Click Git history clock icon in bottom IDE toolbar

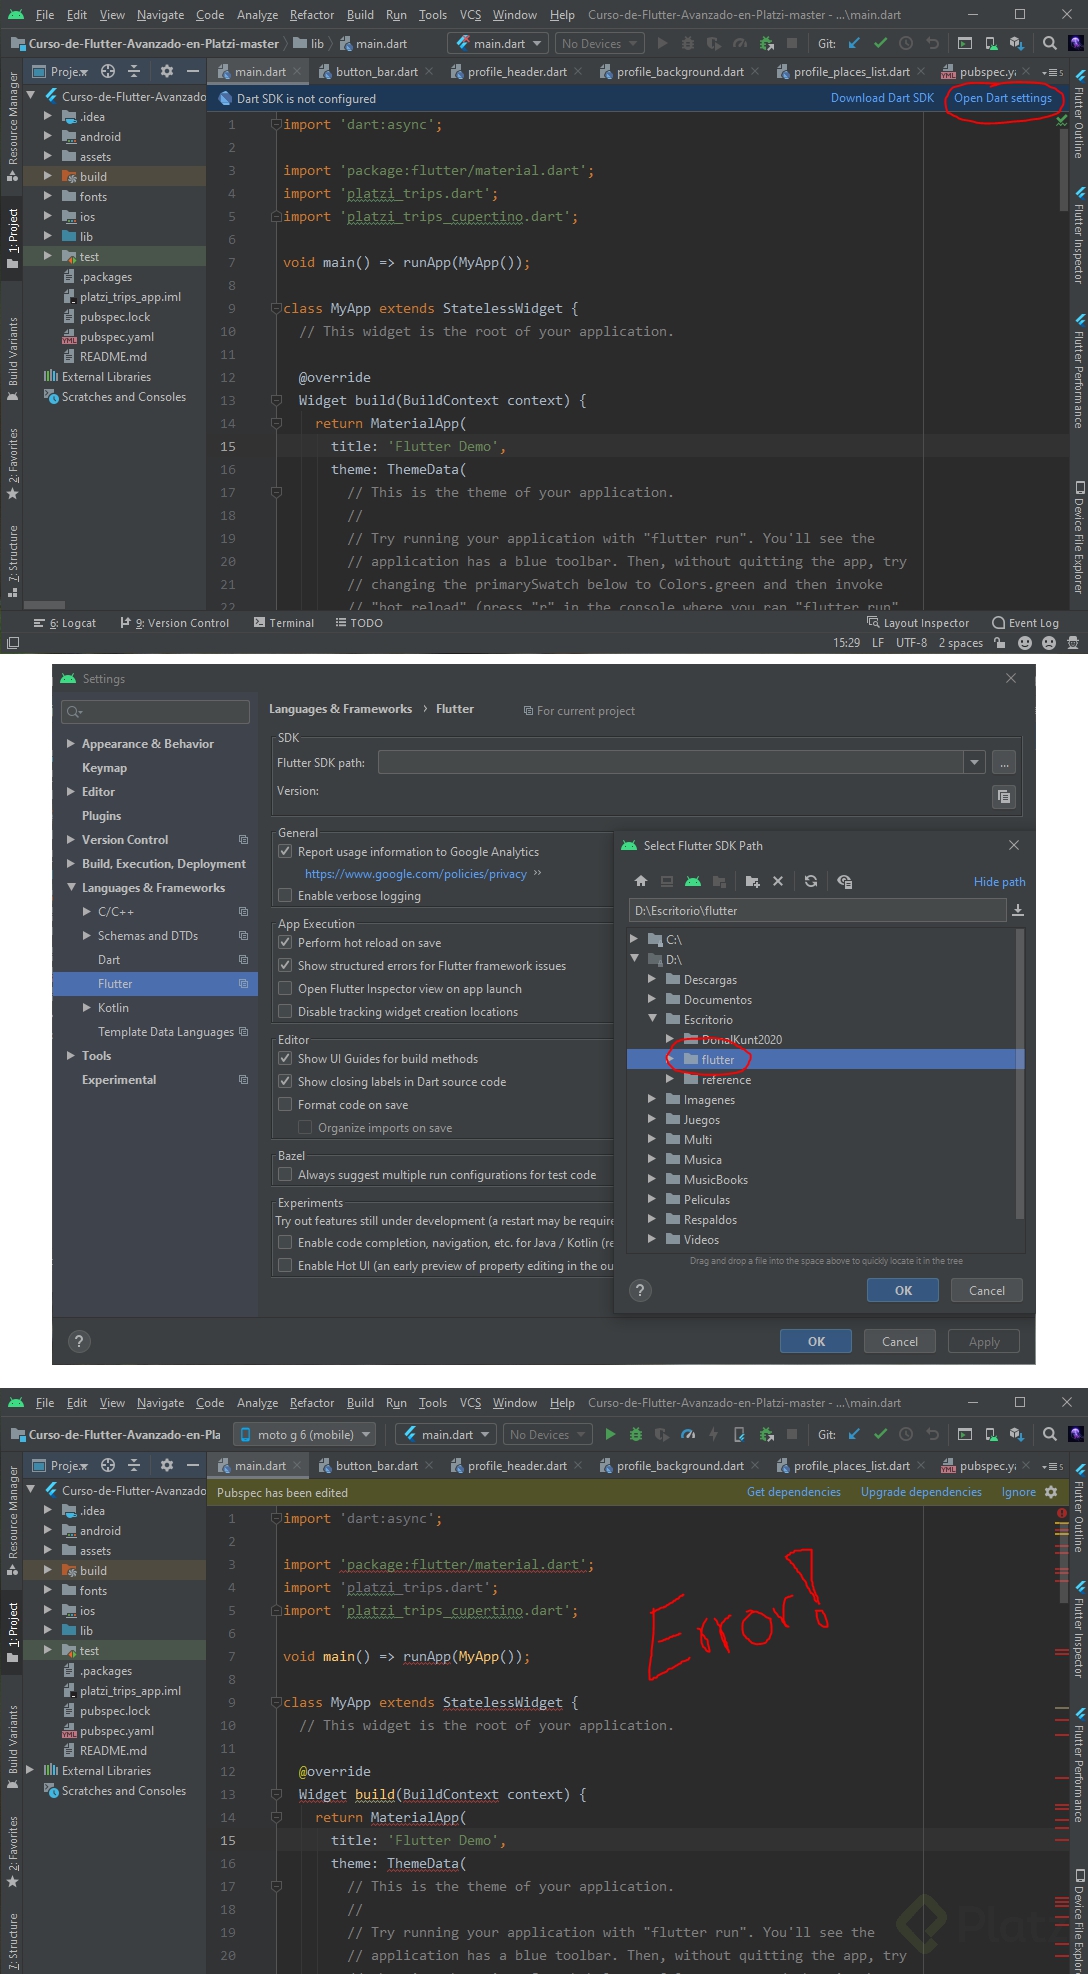(x=906, y=1434)
